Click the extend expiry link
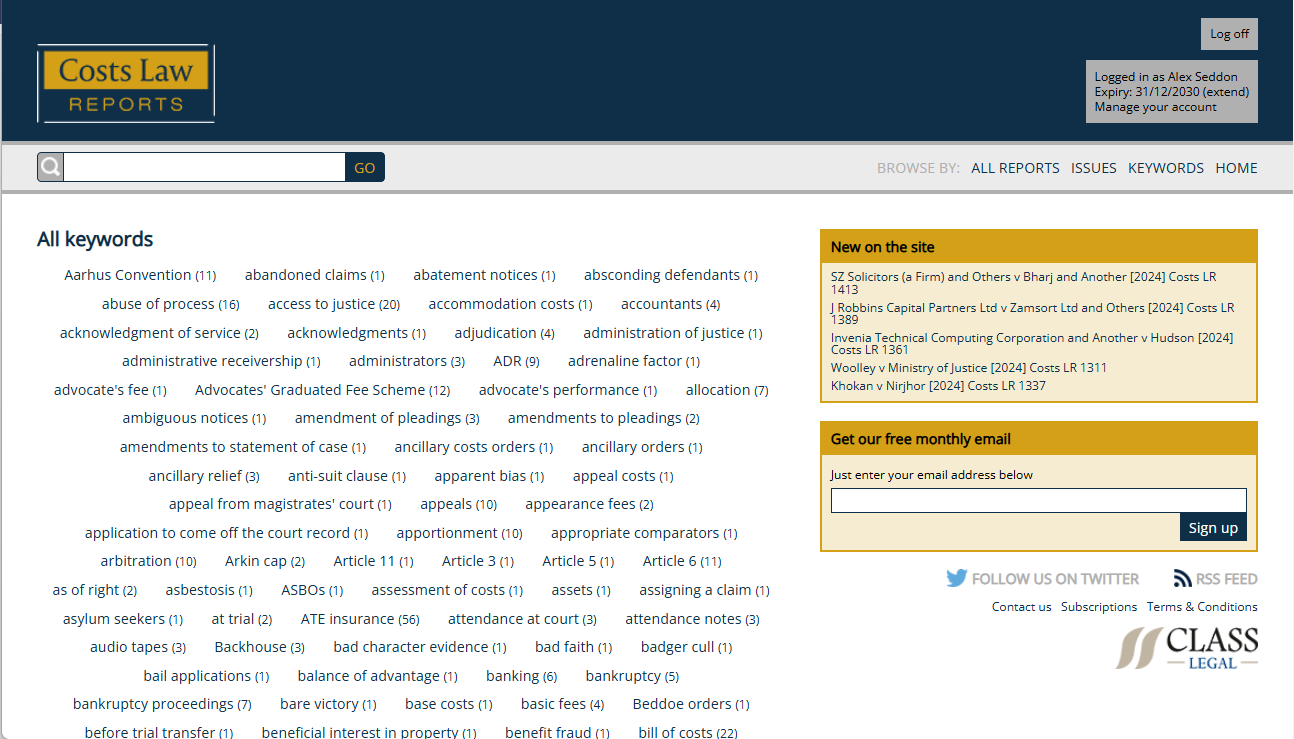The width and height of the screenshot is (1294, 739). (x=1225, y=92)
